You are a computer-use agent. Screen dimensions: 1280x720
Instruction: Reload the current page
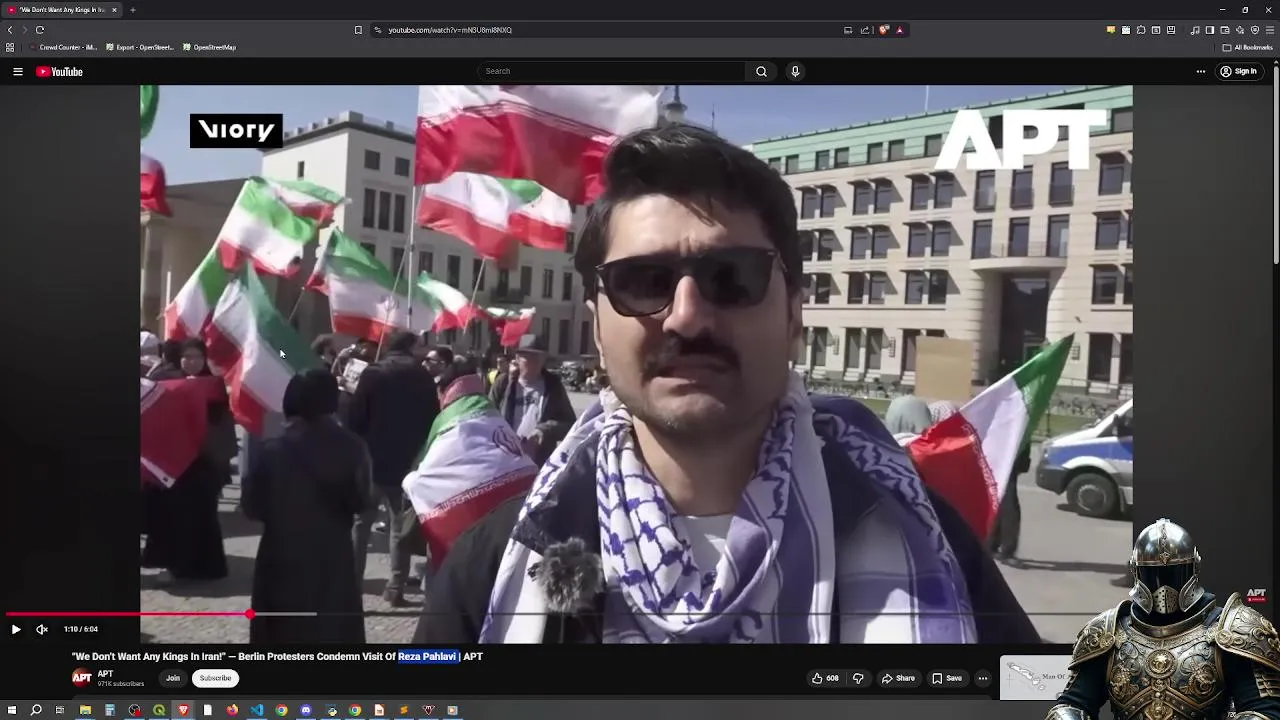[40, 30]
